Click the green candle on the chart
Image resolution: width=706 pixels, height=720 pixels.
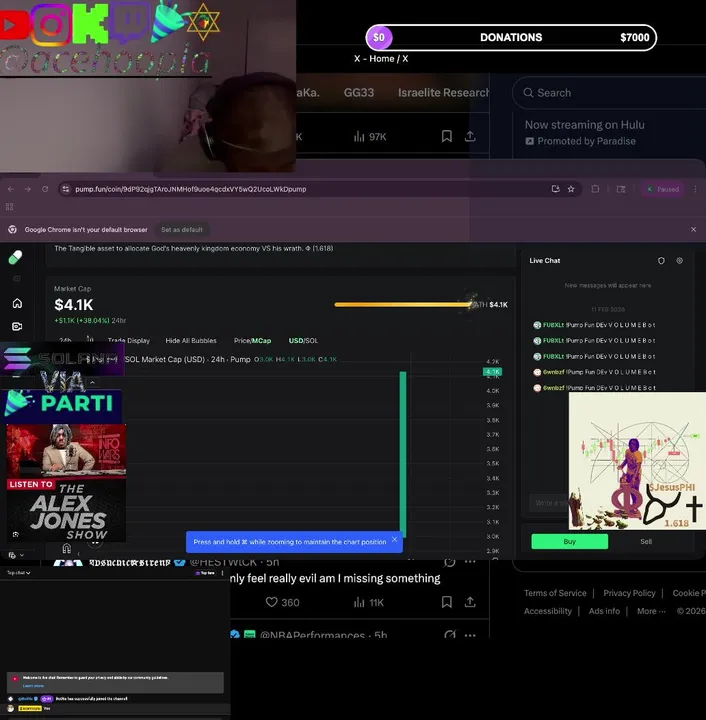click(403, 455)
